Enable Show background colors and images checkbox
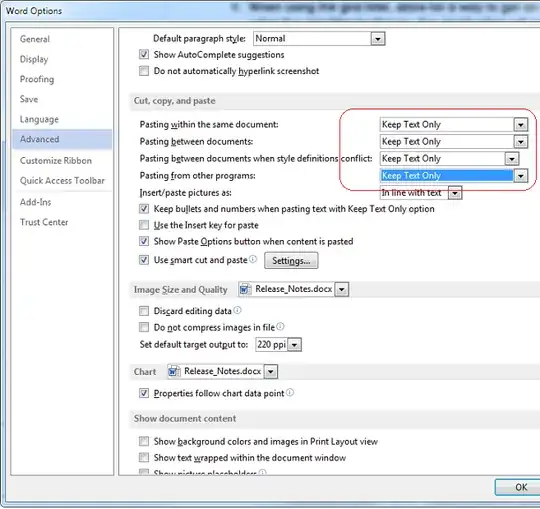The width and height of the screenshot is (540, 509). [x=144, y=441]
